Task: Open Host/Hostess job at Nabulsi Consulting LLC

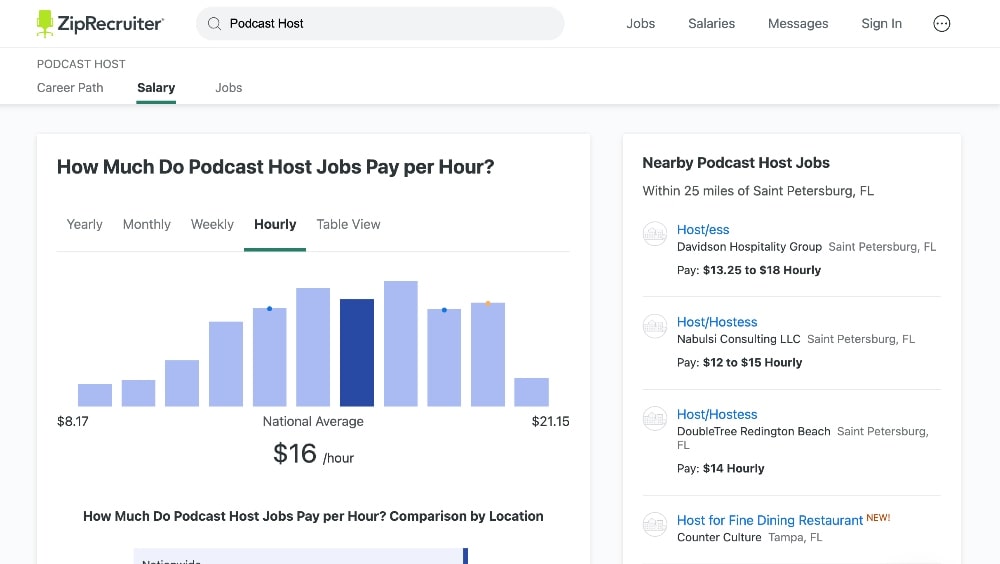Action: pos(717,322)
